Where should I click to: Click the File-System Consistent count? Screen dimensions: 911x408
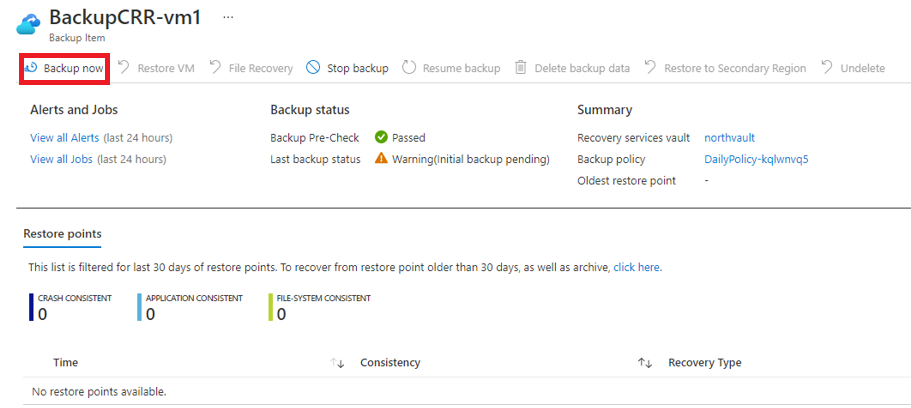coord(281,314)
